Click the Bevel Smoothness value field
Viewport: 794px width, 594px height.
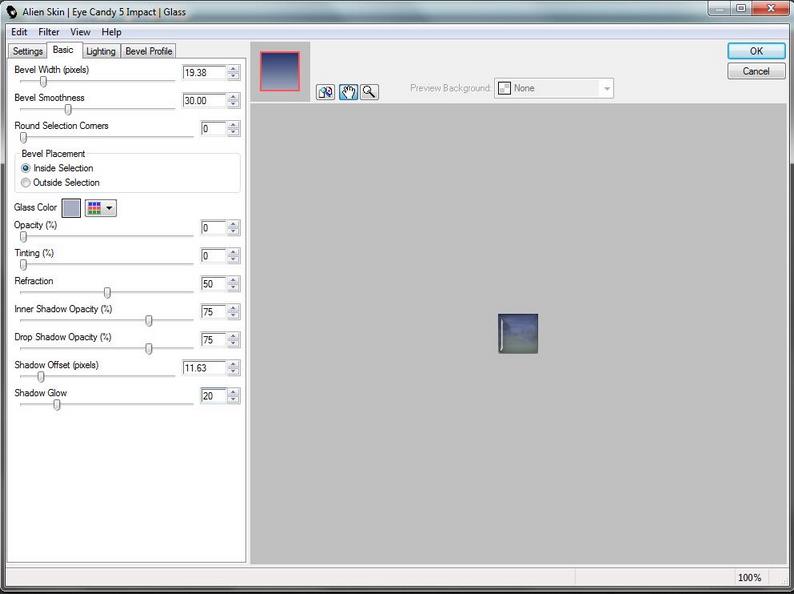click(x=204, y=101)
